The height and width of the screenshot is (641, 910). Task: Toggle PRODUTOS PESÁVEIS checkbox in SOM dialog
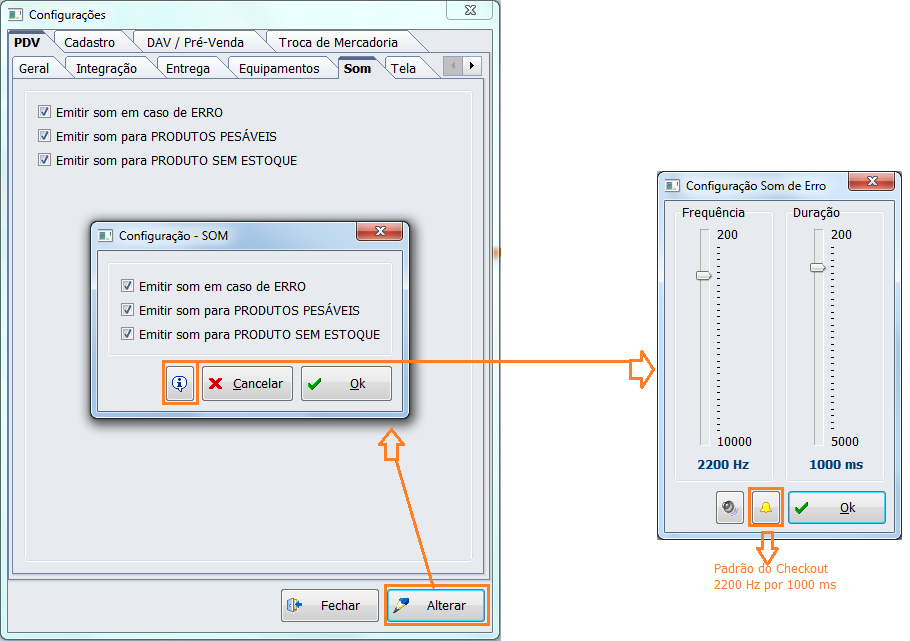[127, 310]
